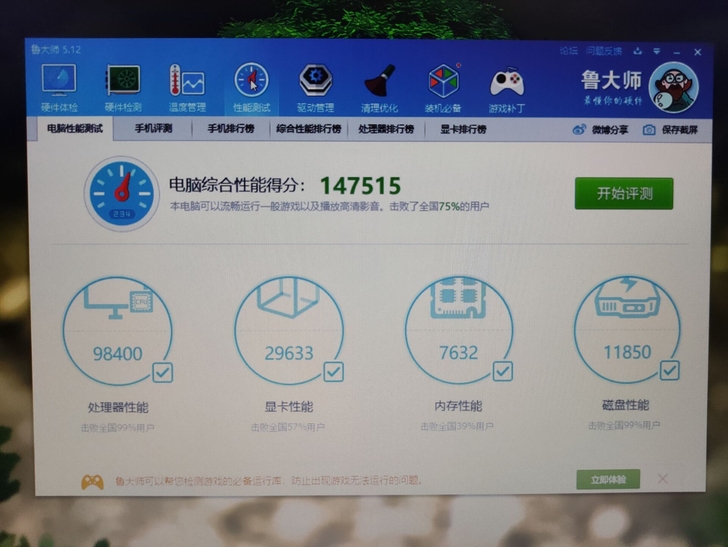Click the 鲁大师 mascot avatar
The image size is (728, 547).
click(674, 87)
